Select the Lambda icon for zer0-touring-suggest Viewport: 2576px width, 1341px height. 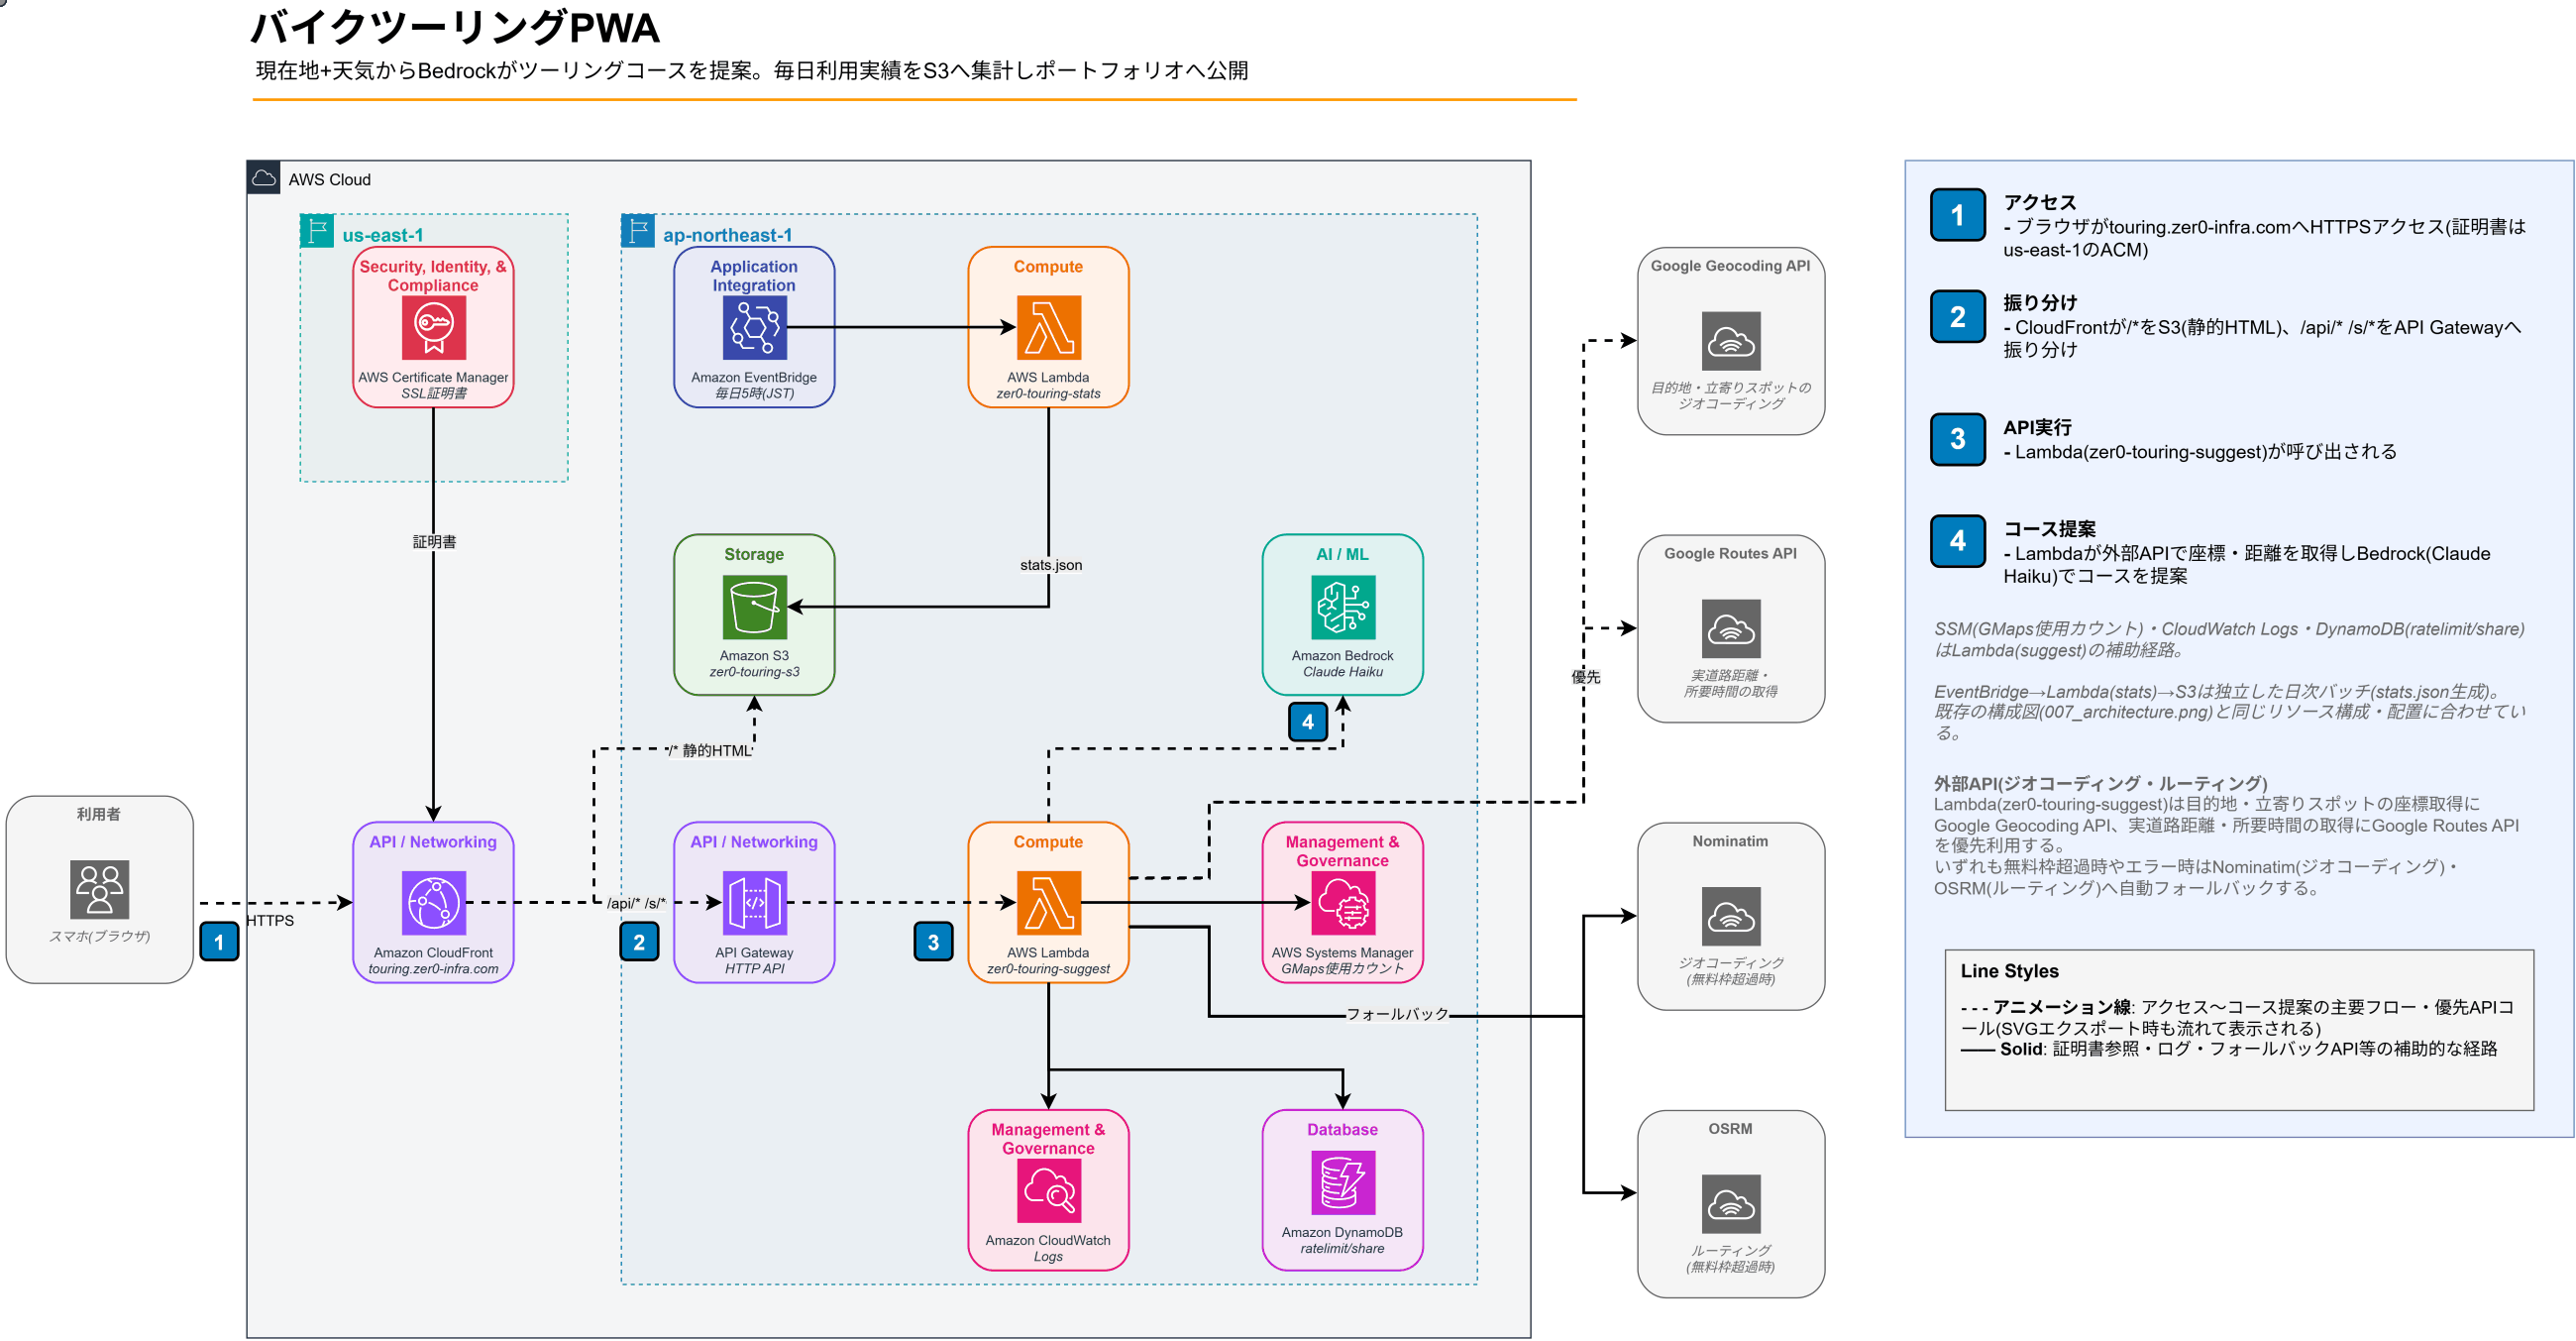pos(1048,903)
